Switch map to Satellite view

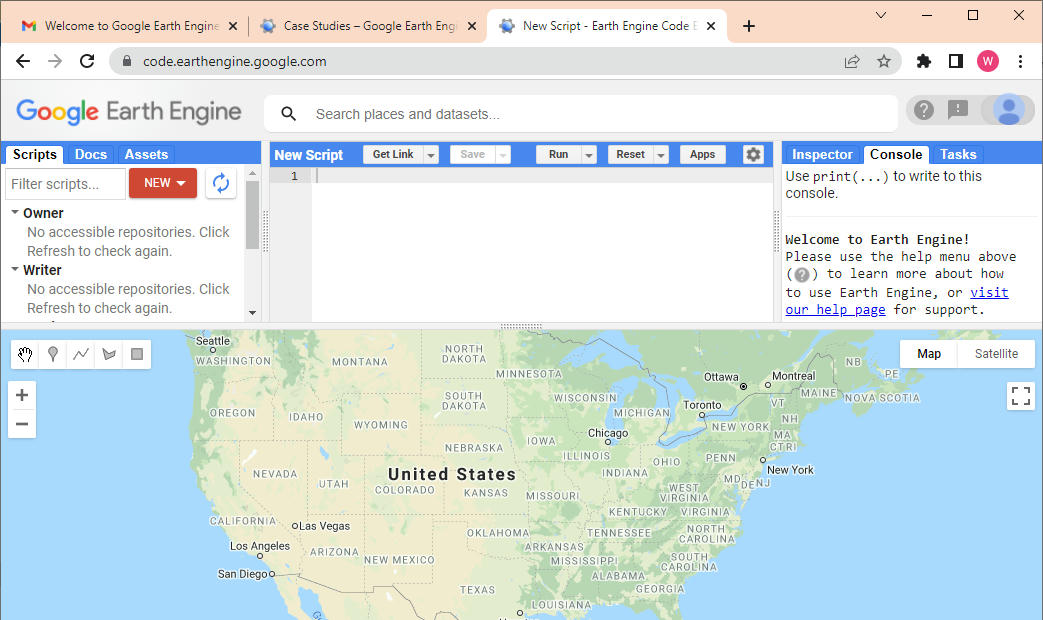pyautogui.click(x=996, y=354)
